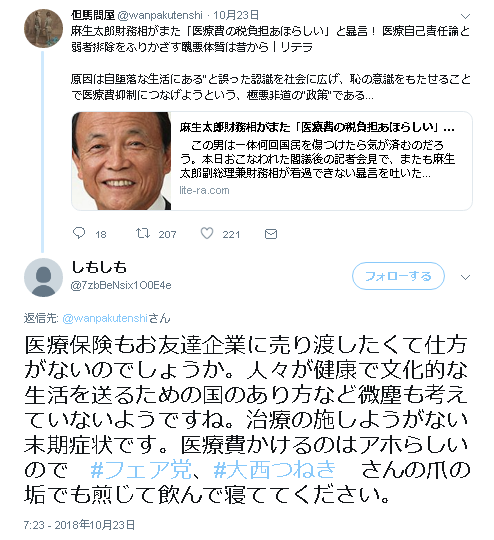Click the envelope direct message icon
This screenshot has height=540, width=494.
(271, 234)
